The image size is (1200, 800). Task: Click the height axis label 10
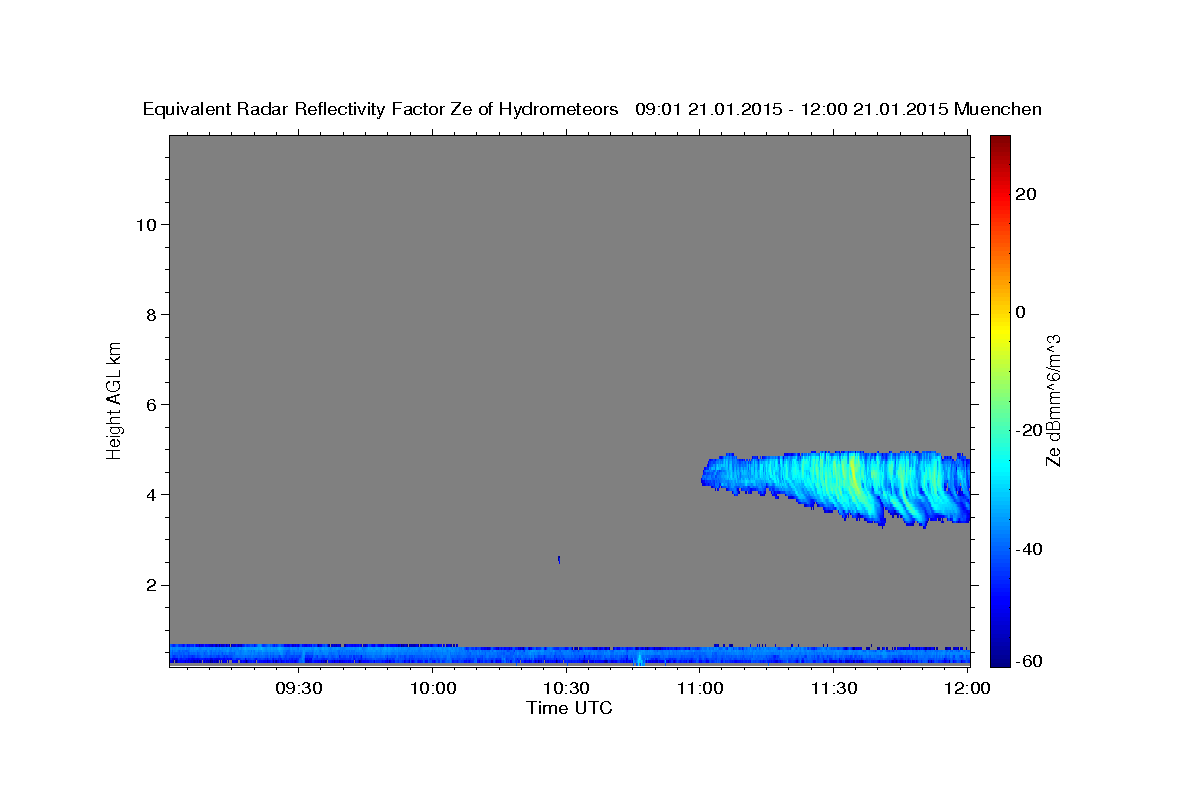pos(146,224)
